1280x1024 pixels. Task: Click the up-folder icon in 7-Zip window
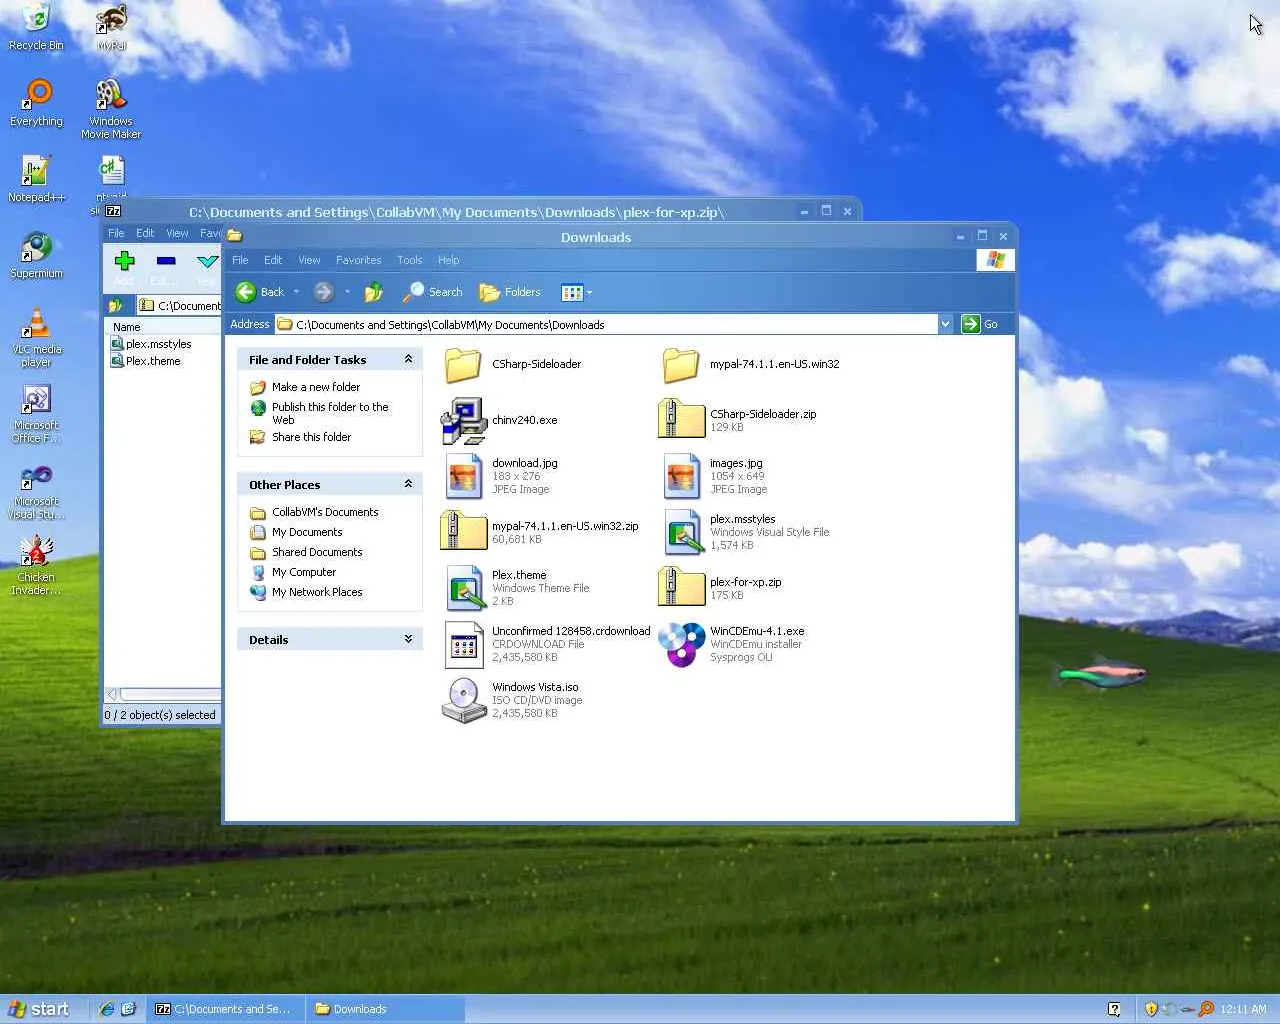click(116, 305)
